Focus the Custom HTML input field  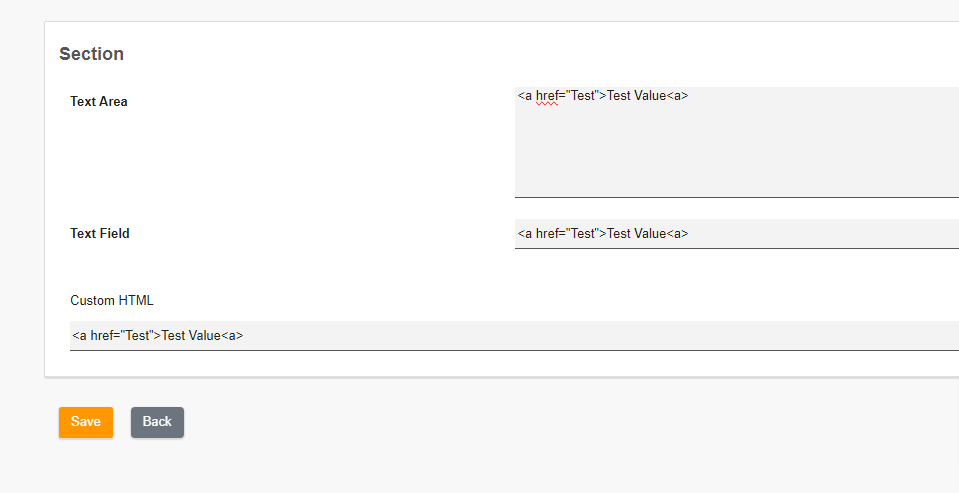click(600, 336)
